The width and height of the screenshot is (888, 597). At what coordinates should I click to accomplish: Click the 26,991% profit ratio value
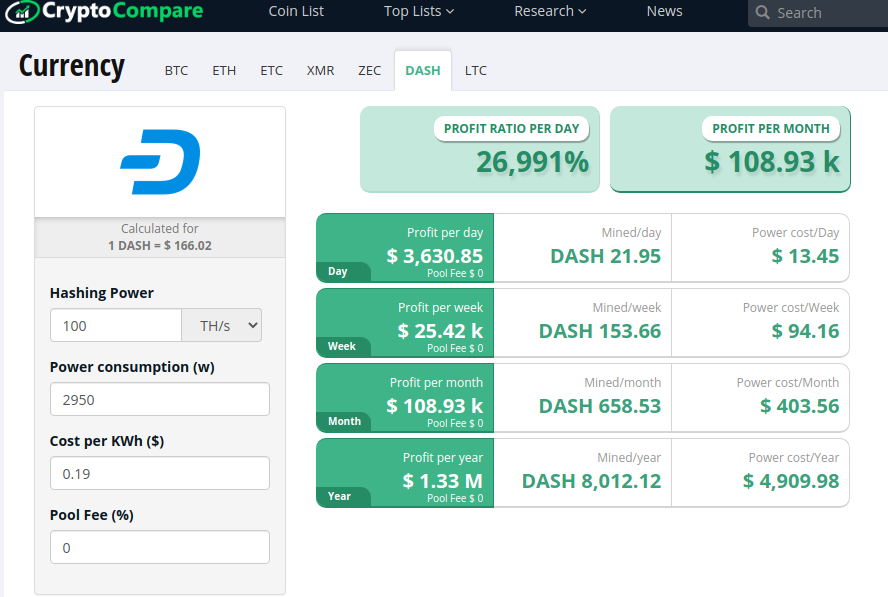click(532, 163)
